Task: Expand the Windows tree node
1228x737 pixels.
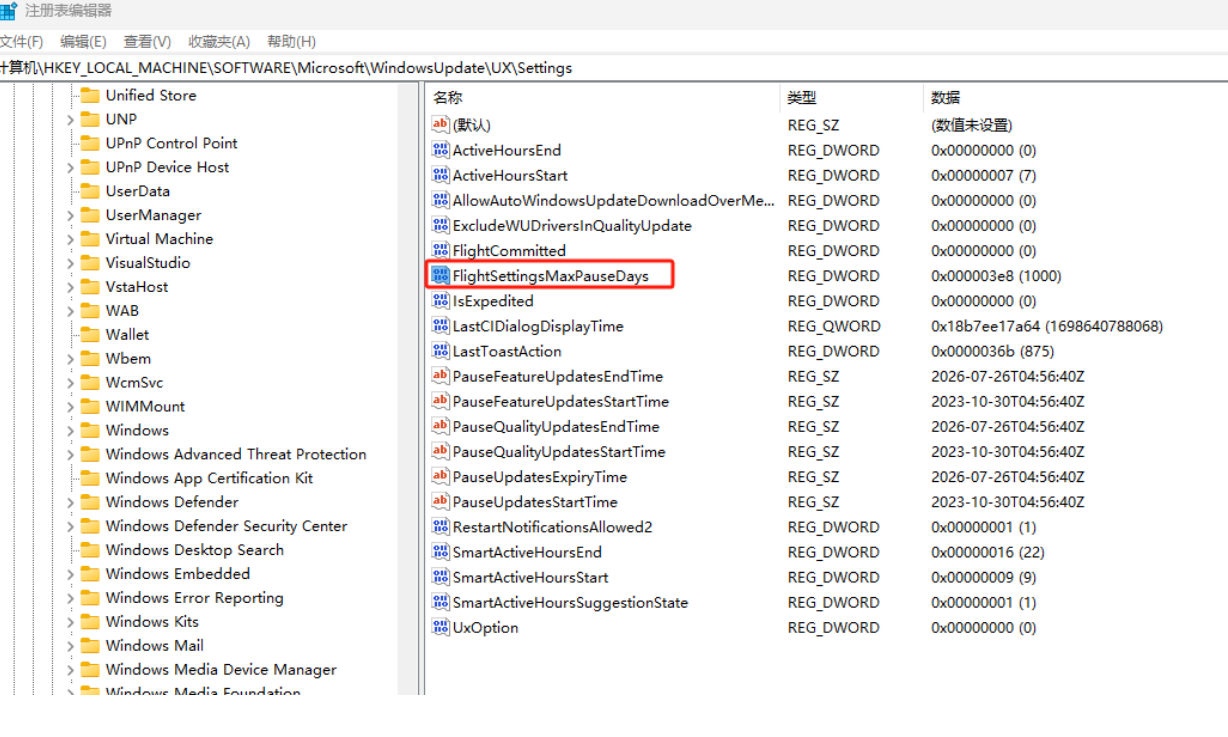Action: (70, 430)
